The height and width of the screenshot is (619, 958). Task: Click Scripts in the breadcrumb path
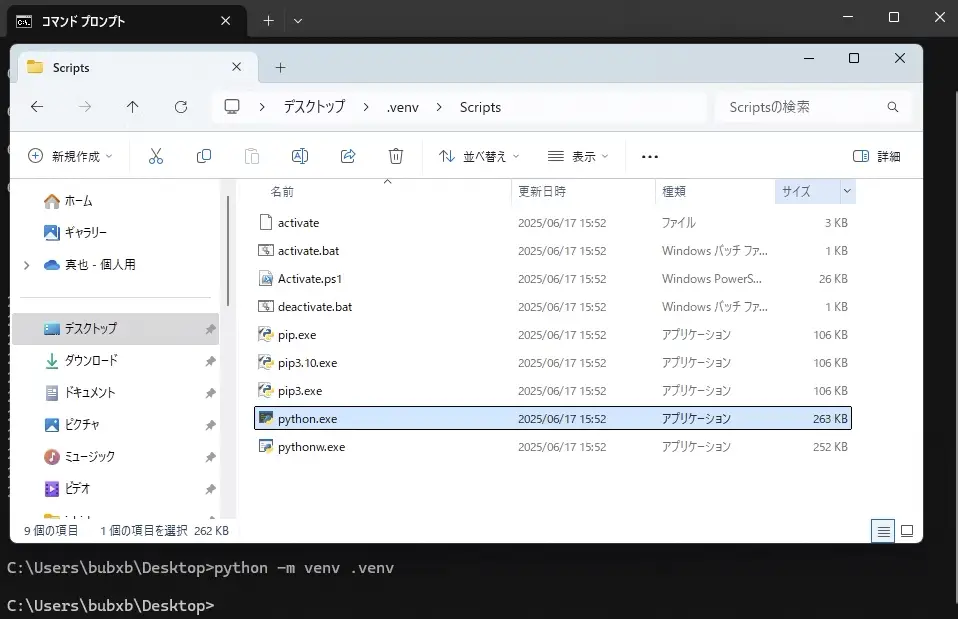click(x=480, y=107)
